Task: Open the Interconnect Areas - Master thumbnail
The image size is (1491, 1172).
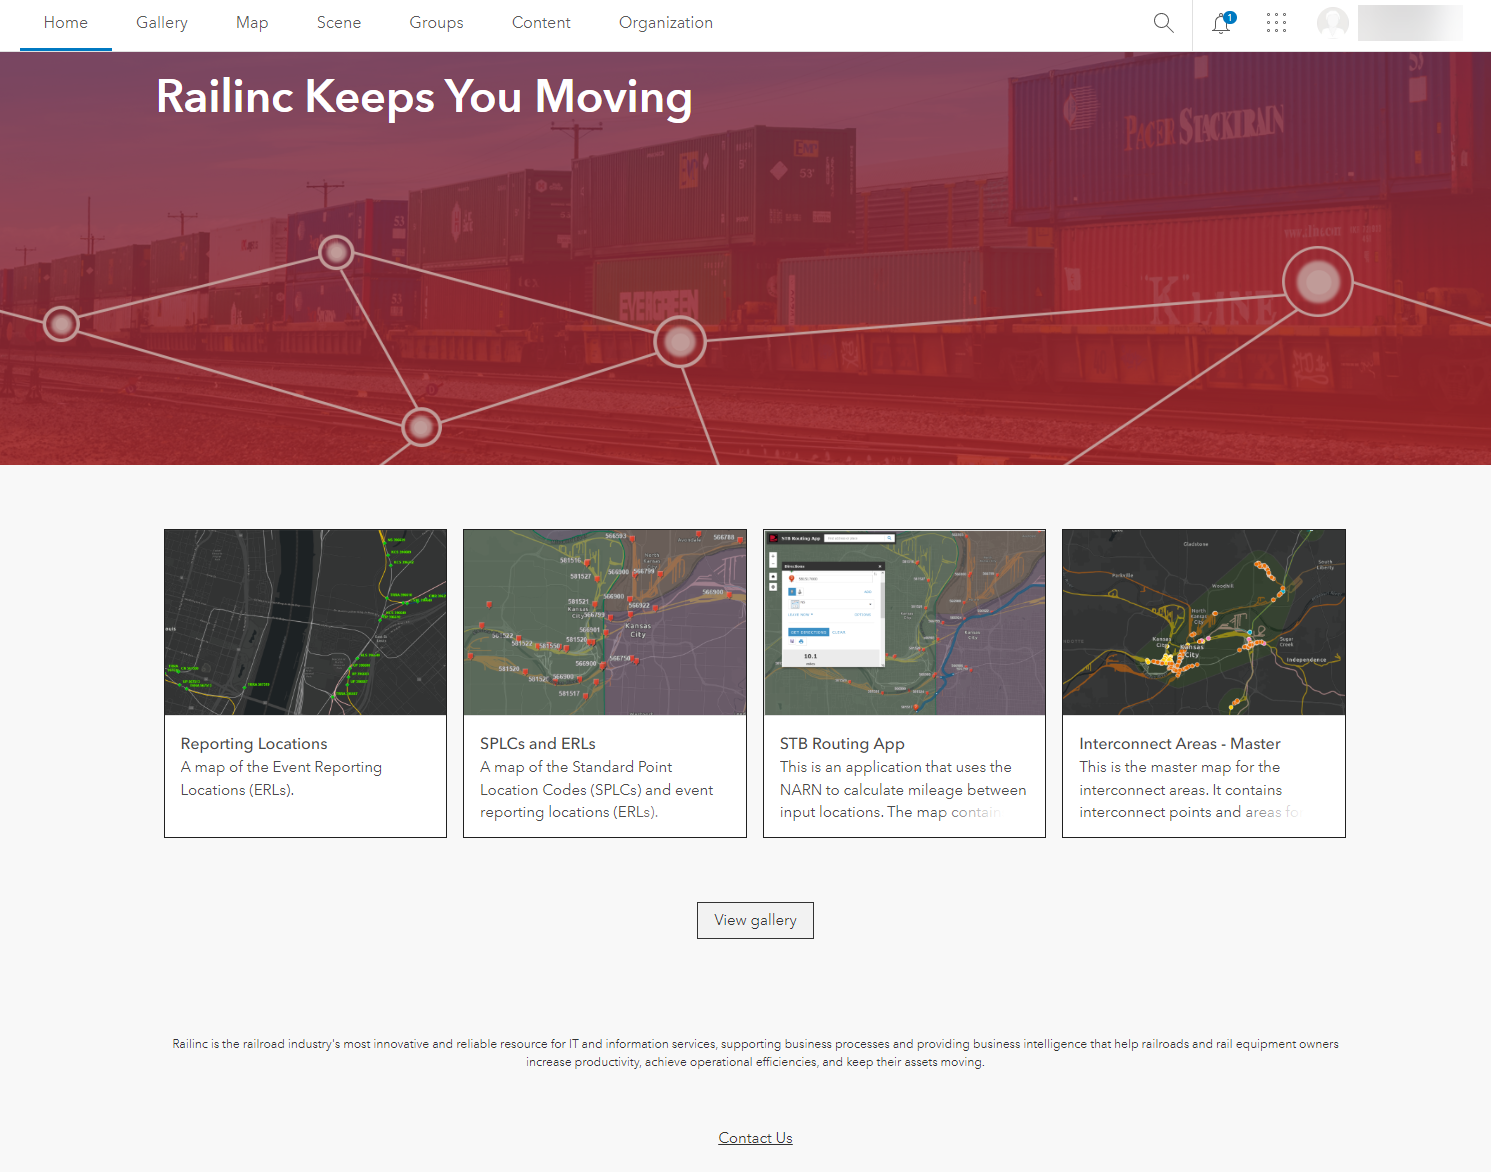Action: [1204, 622]
